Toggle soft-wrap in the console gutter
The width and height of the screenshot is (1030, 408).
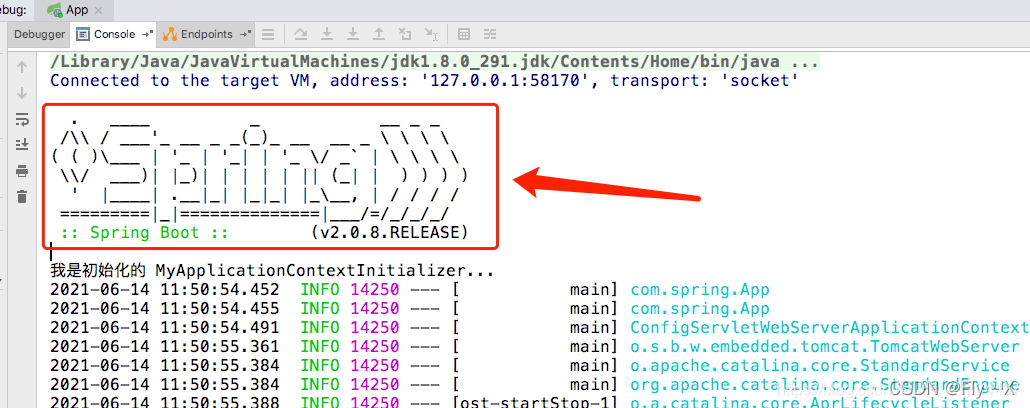pos(22,119)
